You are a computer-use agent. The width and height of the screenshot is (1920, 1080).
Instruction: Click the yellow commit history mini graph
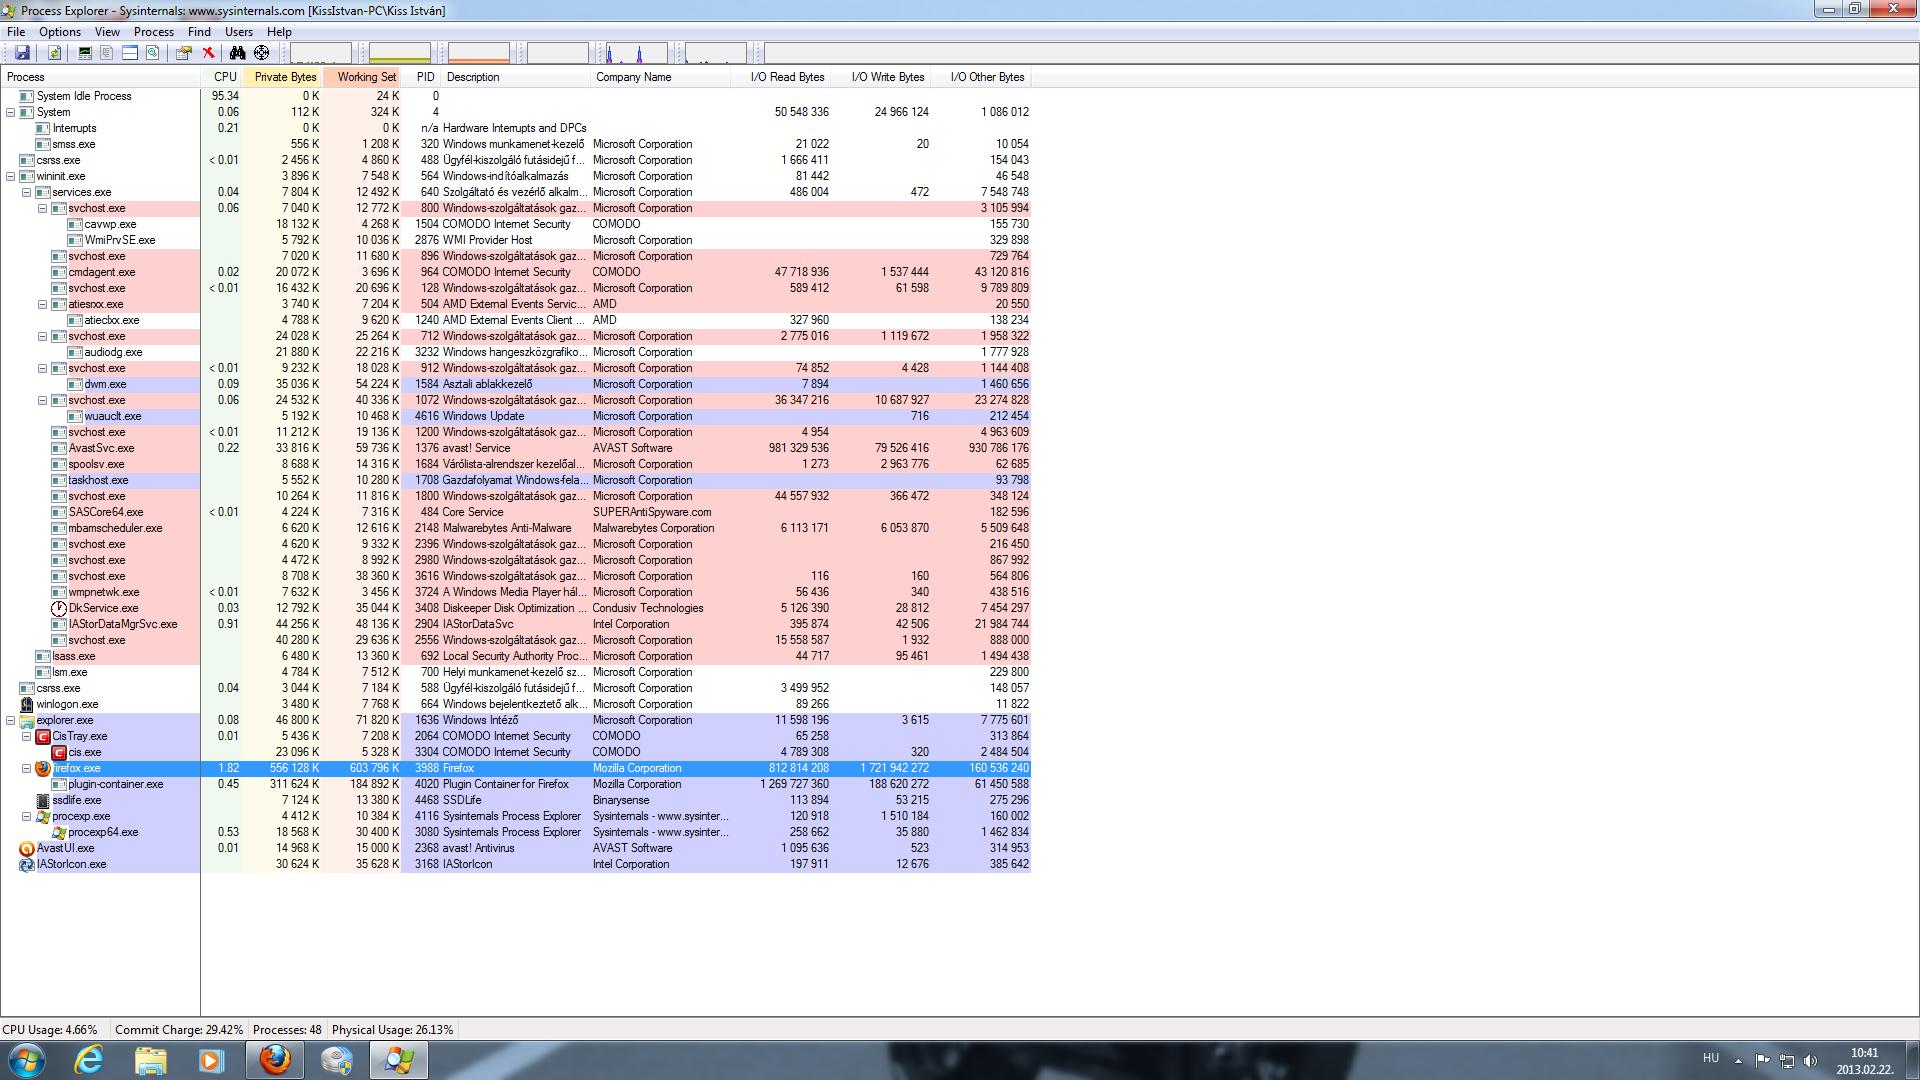point(399,53)
